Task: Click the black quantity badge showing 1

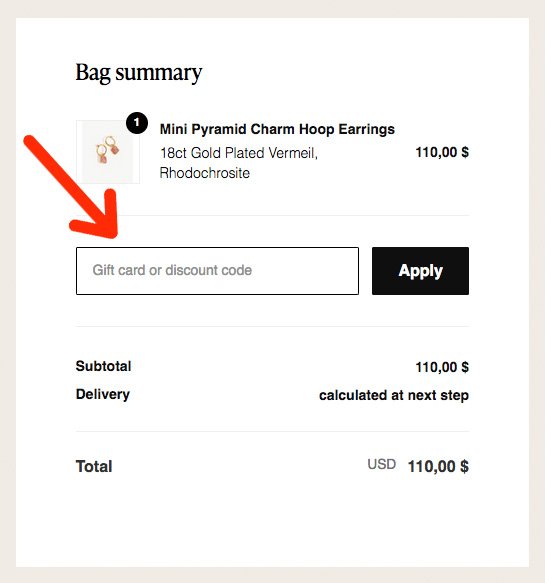Action: [x=137, y=123]
